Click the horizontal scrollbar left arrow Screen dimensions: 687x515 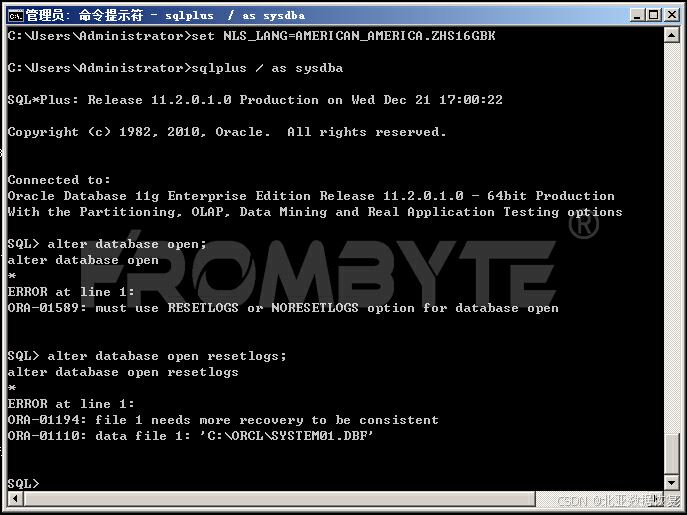[x=15, y=499]
